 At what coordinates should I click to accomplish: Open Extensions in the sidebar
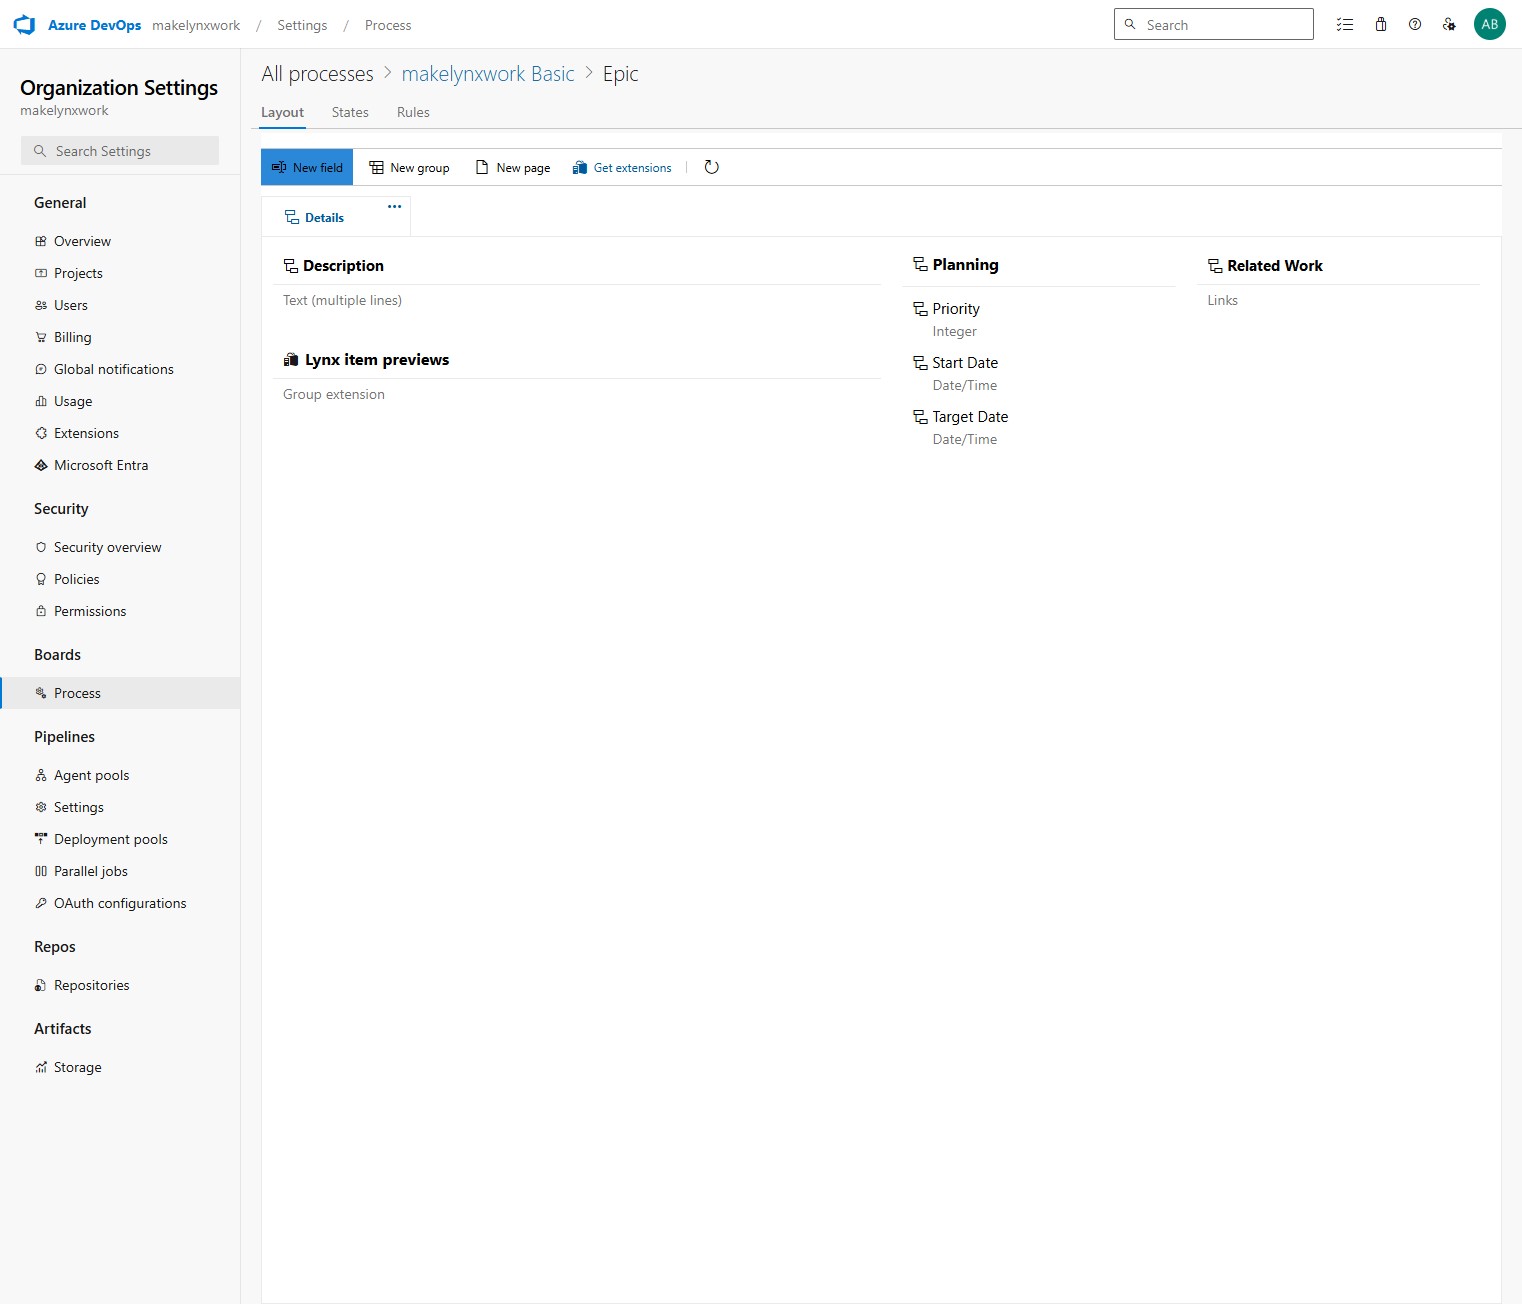click(120, 433)
